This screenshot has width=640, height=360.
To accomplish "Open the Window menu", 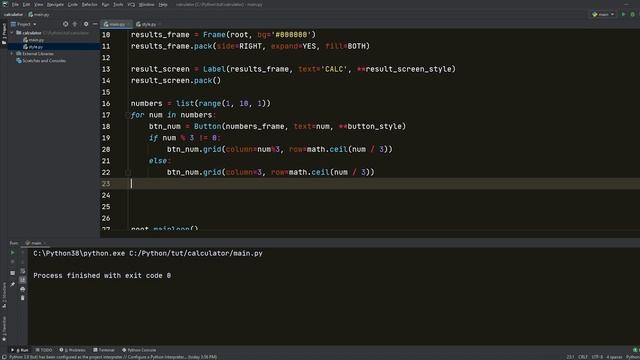I will click(x=146, y=4).
